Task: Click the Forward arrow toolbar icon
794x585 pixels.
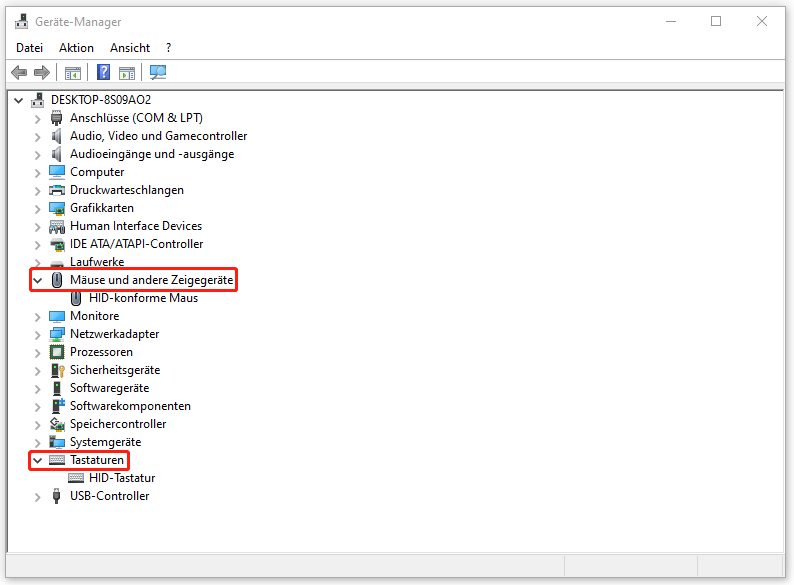Action: click(x=42, y=72)
